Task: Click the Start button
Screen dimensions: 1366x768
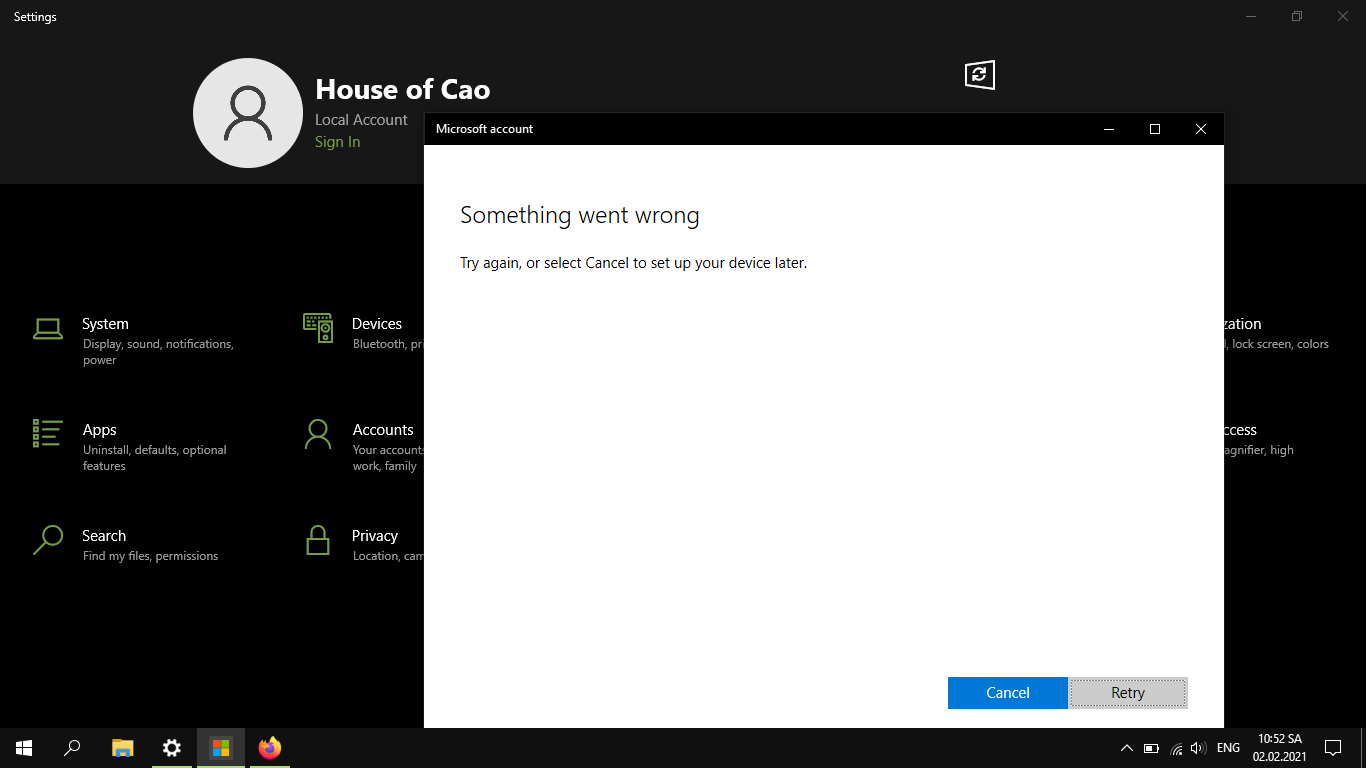Action: (22, 748)
